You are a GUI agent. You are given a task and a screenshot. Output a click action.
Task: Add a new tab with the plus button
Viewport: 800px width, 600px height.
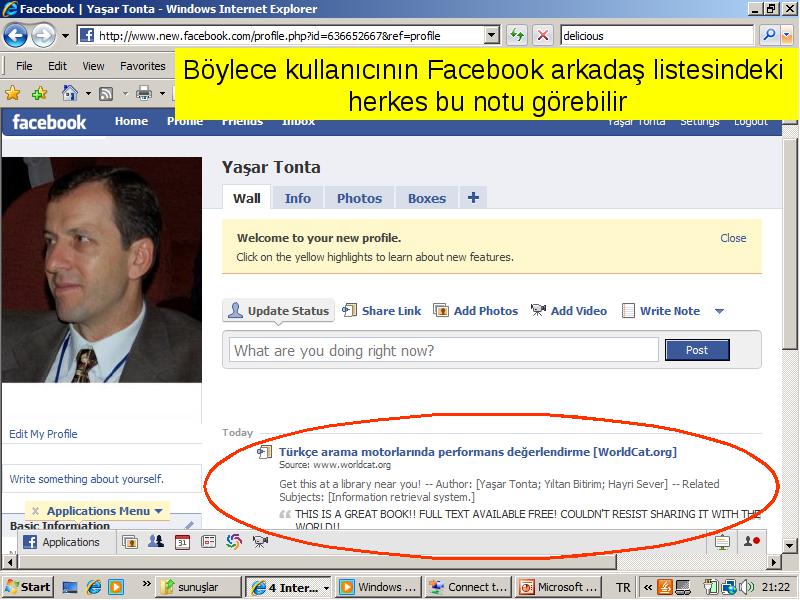point(473,197)
